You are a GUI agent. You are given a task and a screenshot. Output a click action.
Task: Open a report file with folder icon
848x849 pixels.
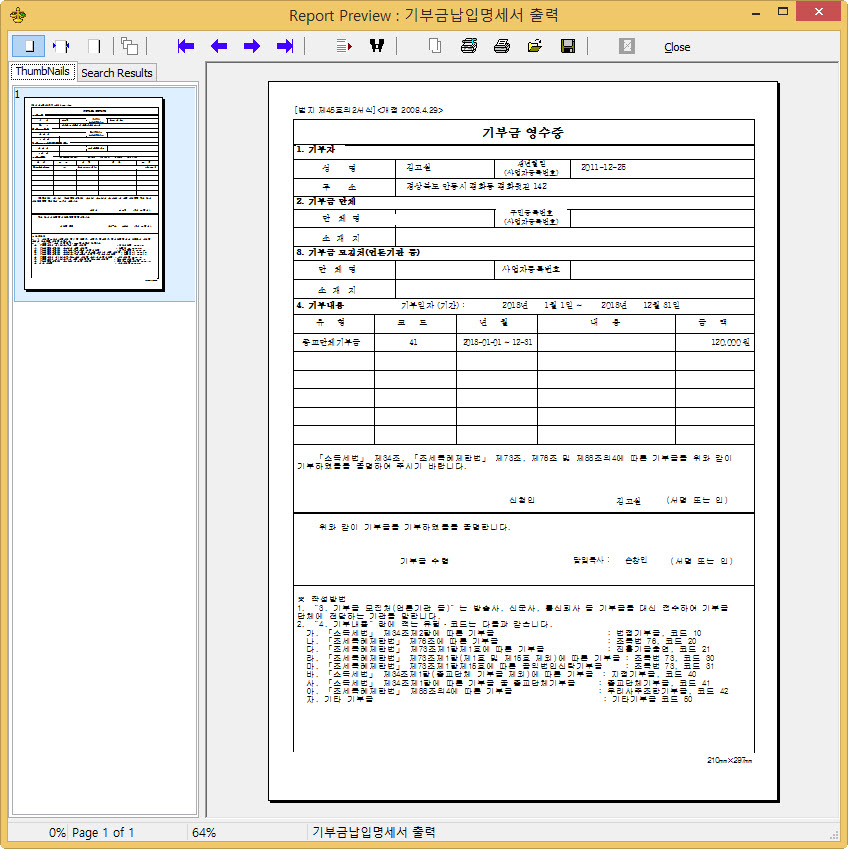[x=535, y=46]
